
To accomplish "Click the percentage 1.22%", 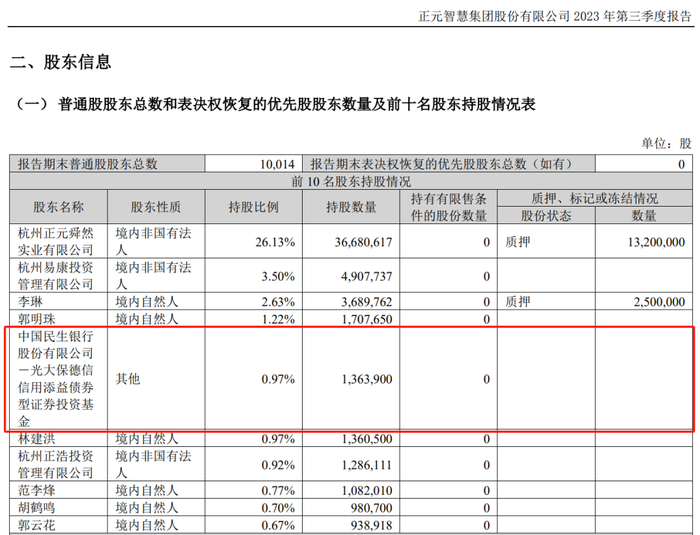I will (278, 320).
